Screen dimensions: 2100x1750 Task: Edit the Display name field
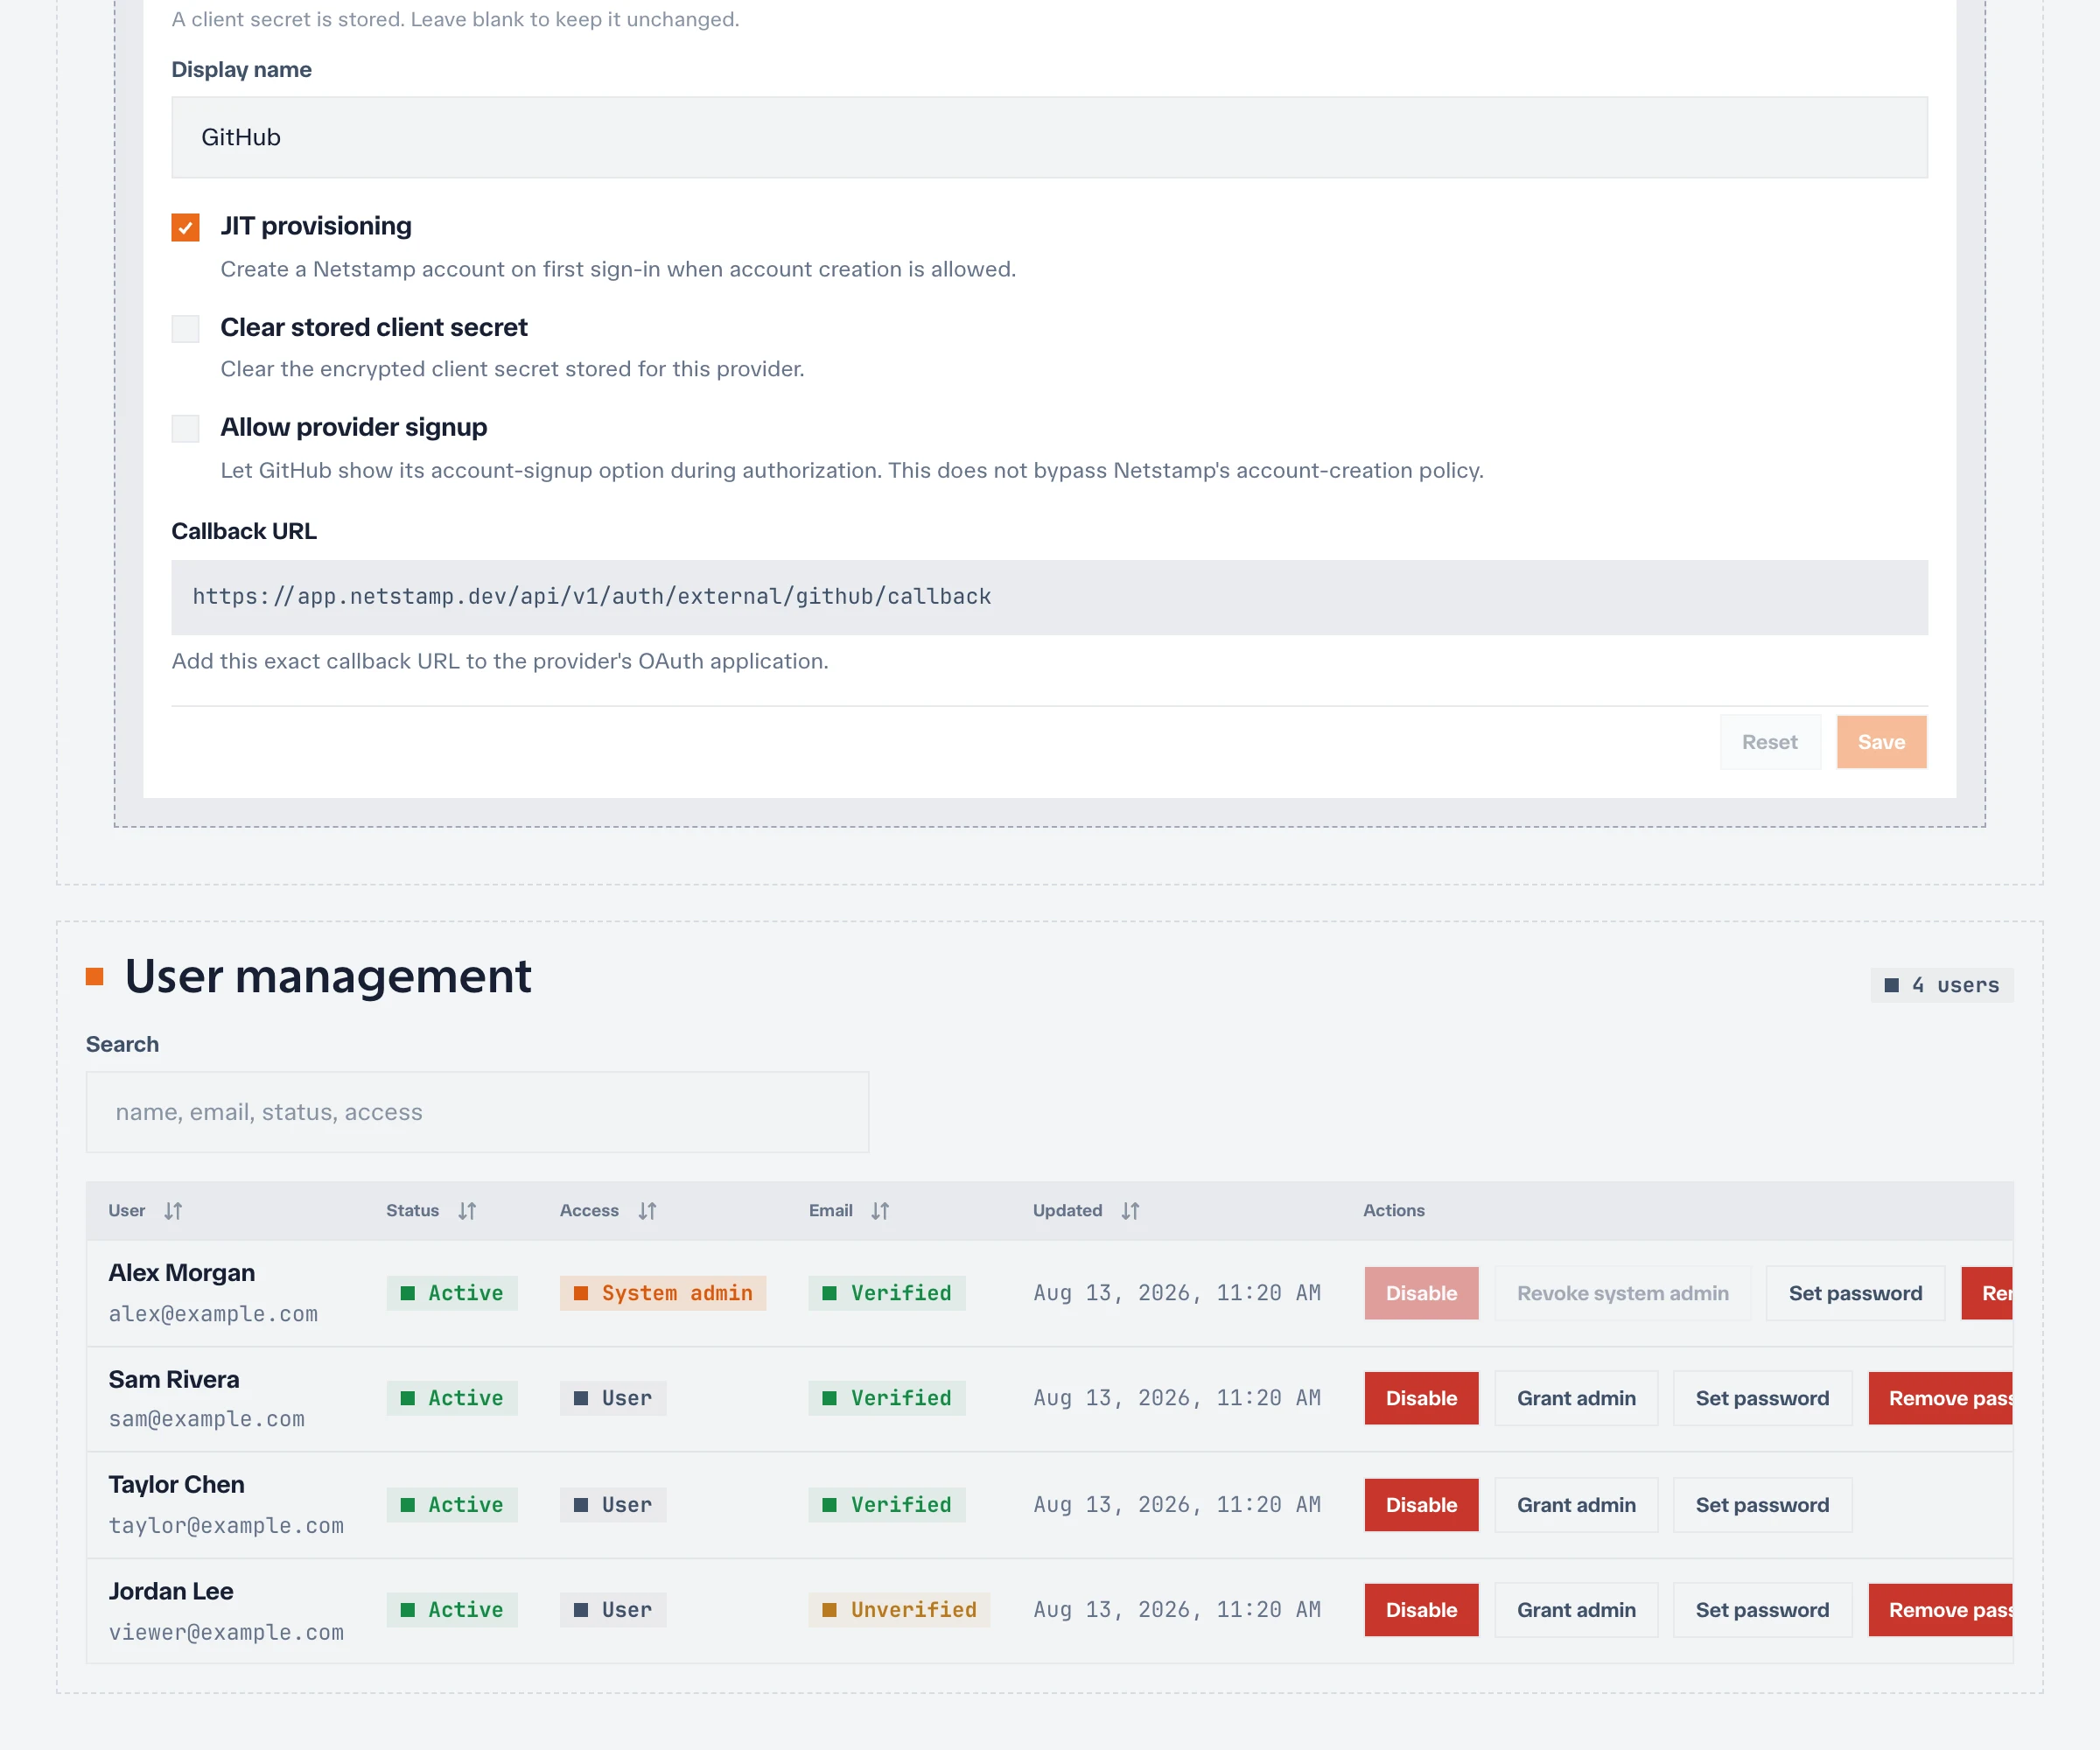pos(1049,137)
